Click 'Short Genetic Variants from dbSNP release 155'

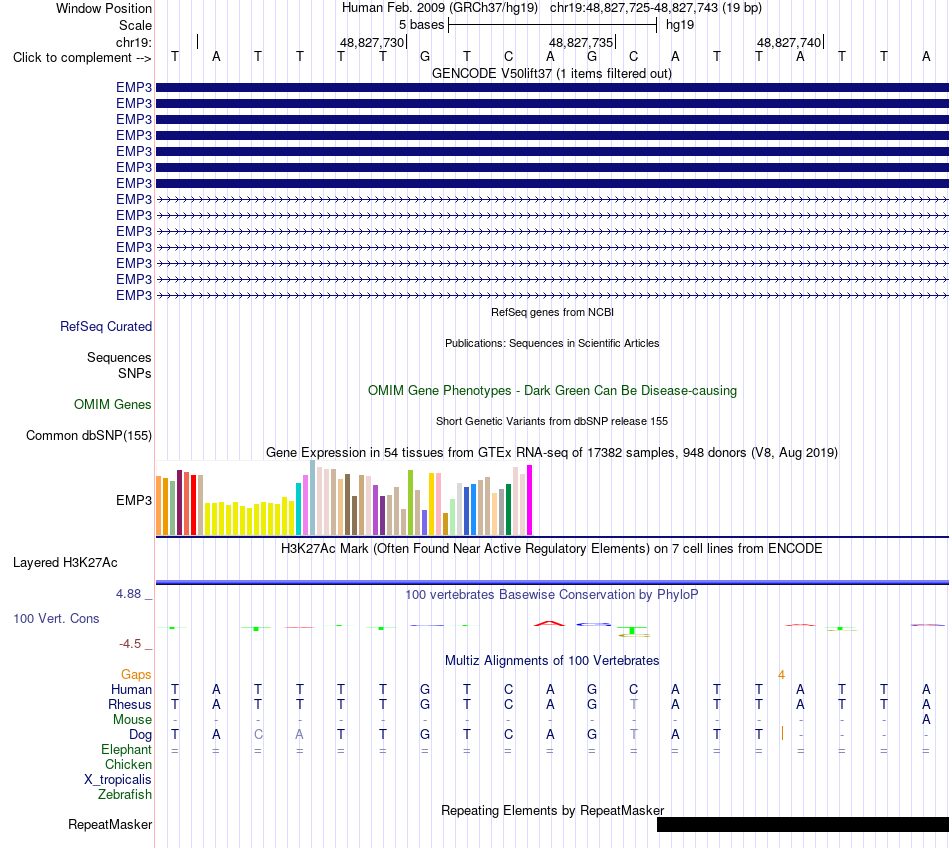(x=552, y=422)
